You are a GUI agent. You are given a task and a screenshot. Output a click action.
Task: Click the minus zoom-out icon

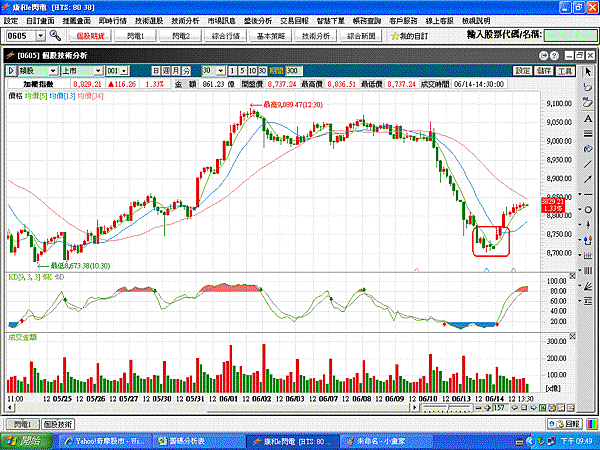(x=478, y=408)
